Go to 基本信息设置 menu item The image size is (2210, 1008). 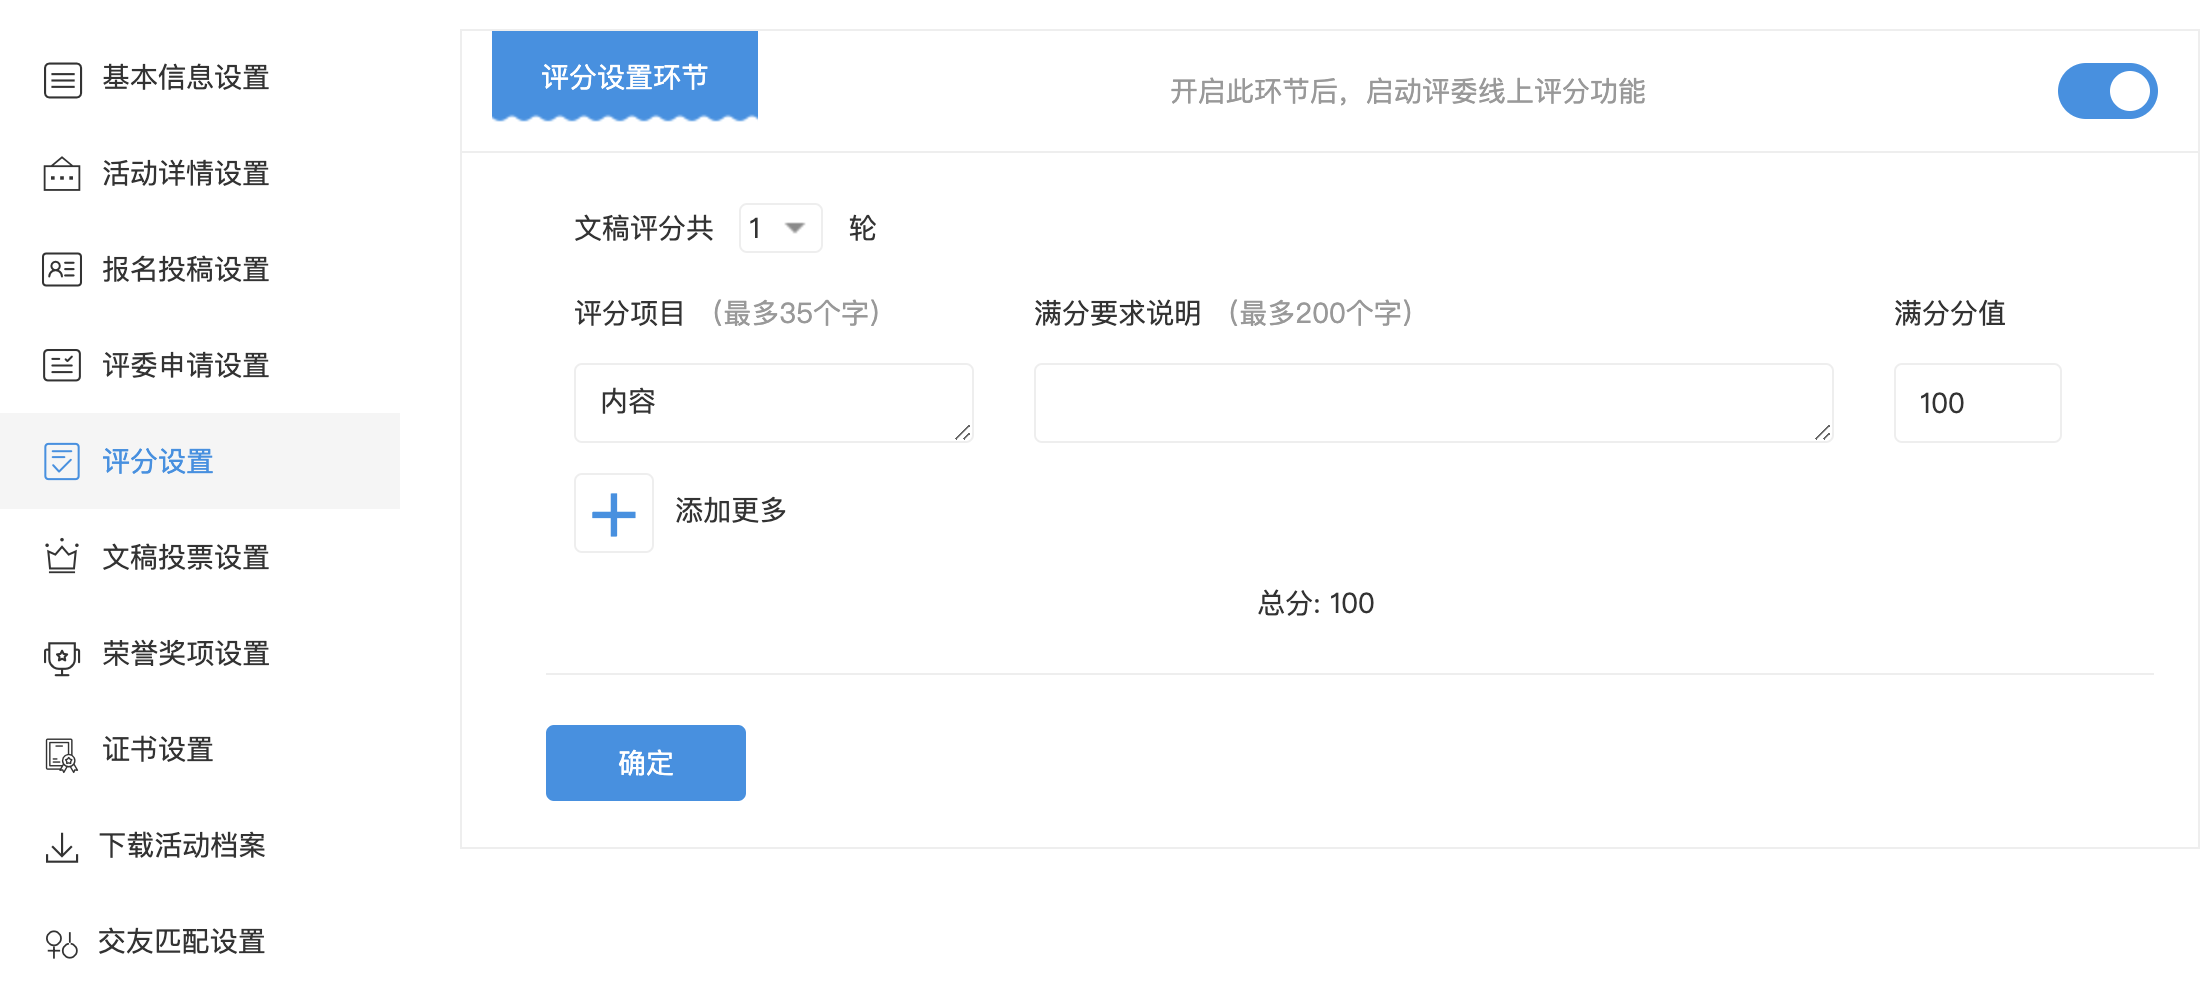click(x=186, y=77)
